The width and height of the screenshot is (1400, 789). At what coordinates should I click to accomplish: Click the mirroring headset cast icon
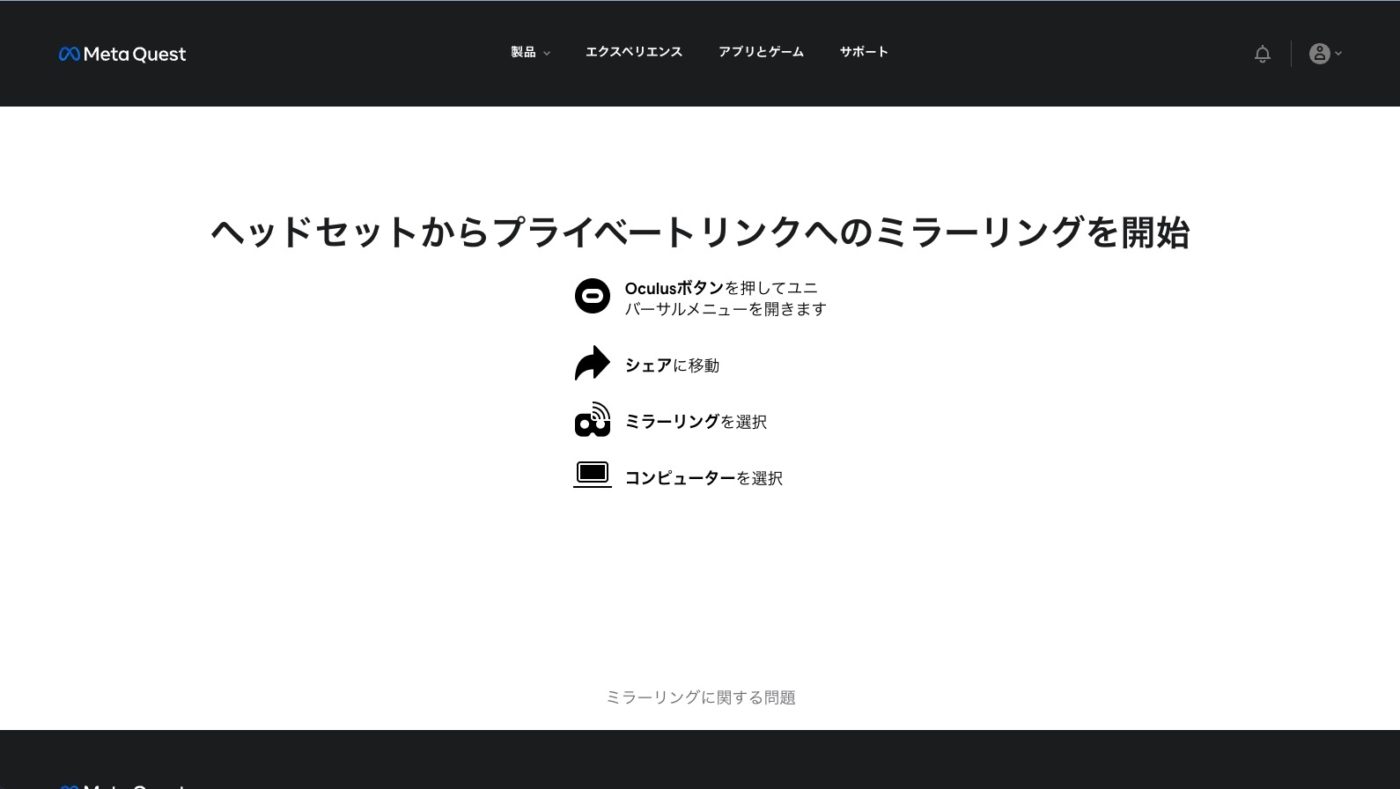click(x=592, y=419)
